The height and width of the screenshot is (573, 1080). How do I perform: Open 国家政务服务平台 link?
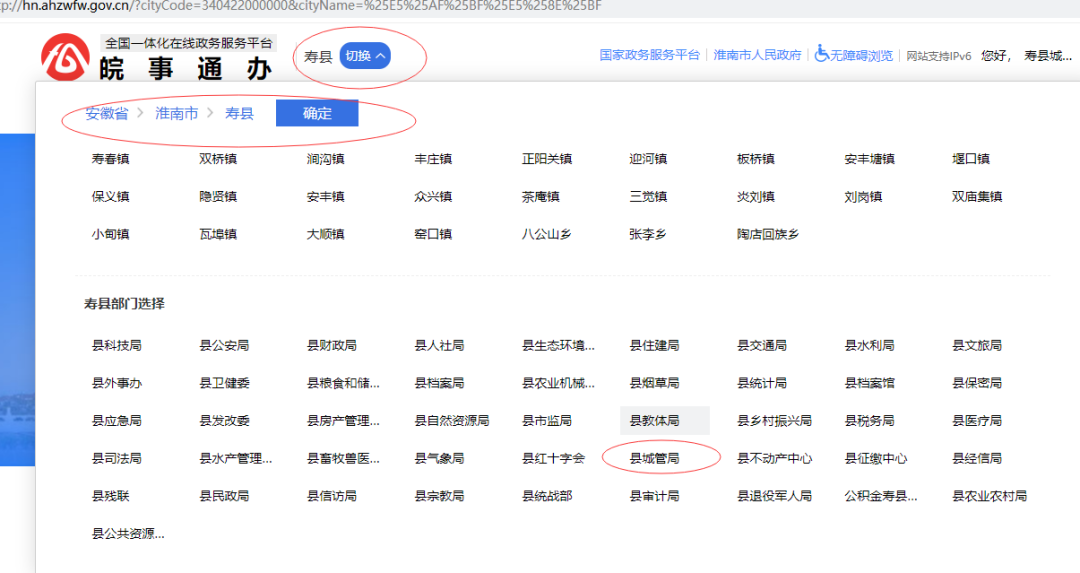point(650,55)
